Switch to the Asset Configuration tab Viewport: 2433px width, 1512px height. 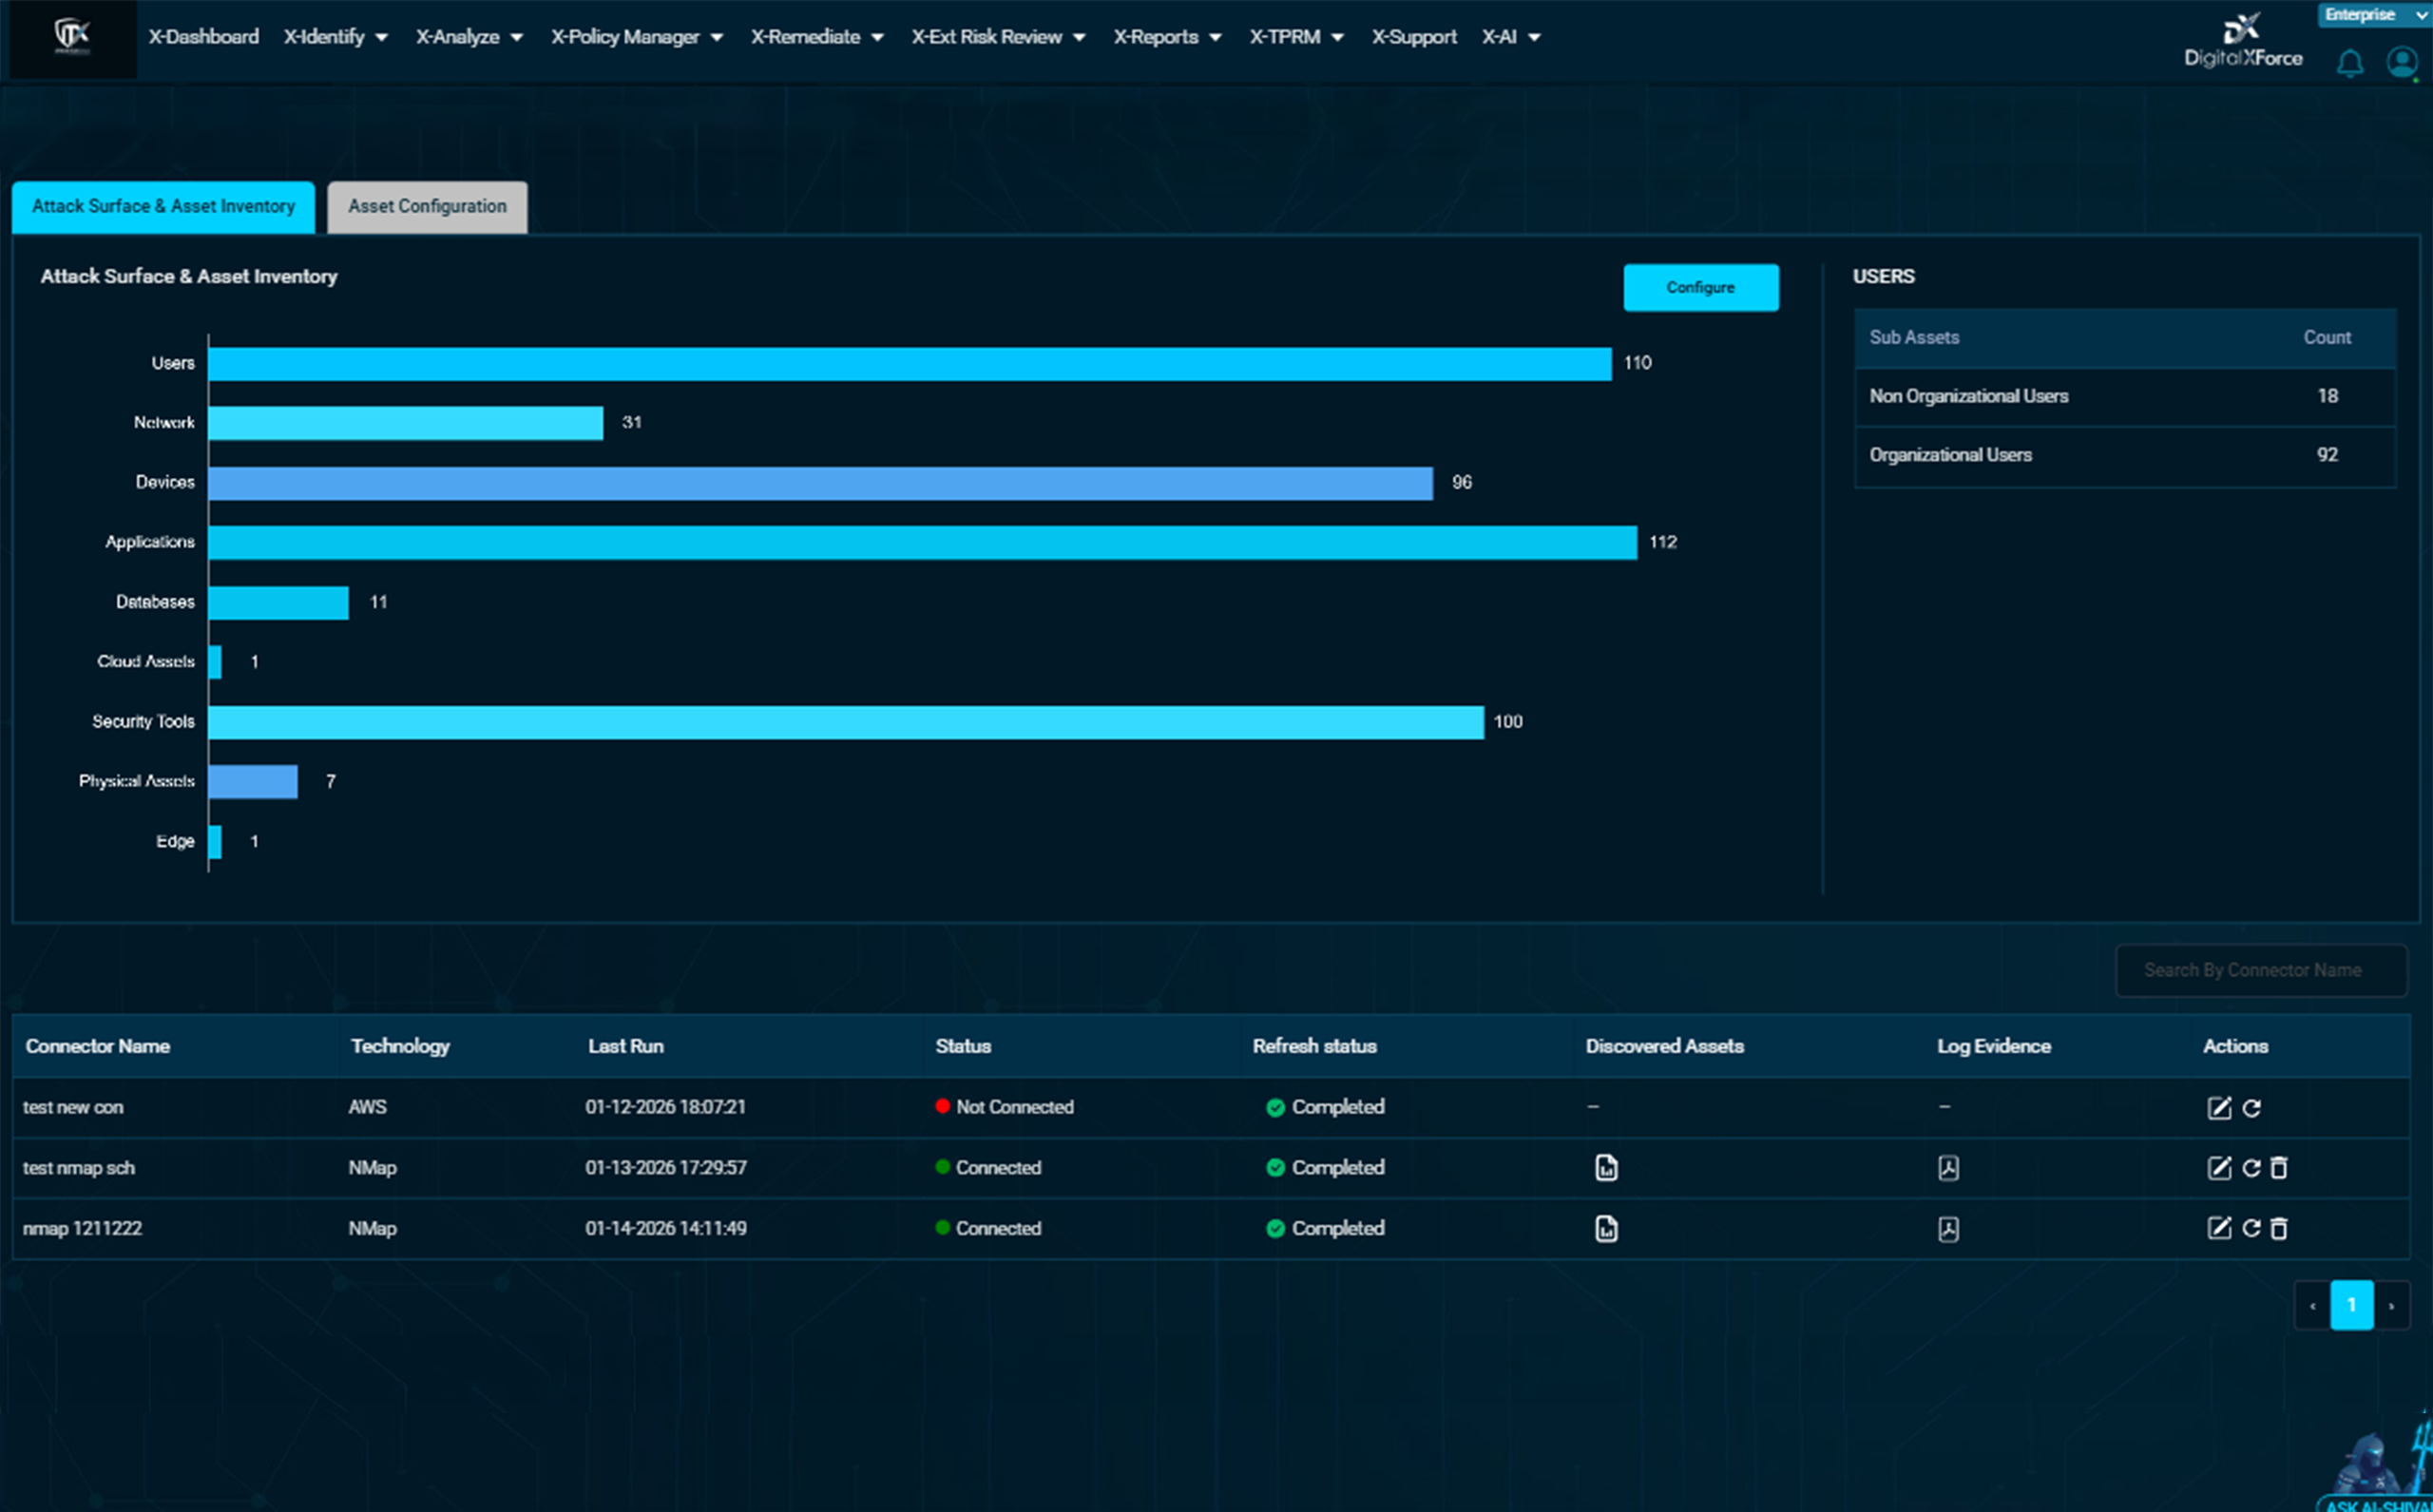pyautogui.click(x=427, y=207)
